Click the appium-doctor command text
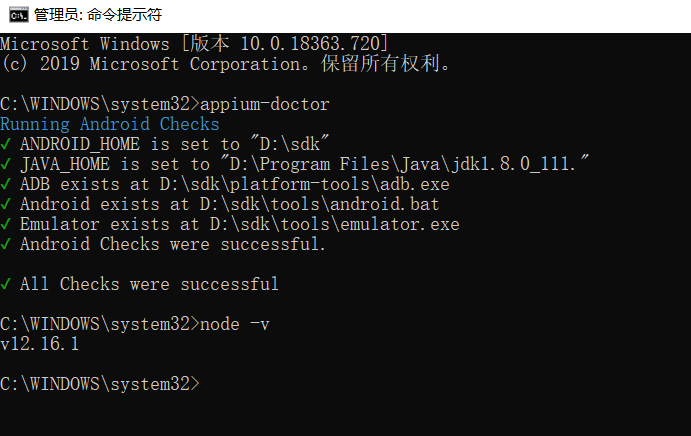 coord(265,104)
